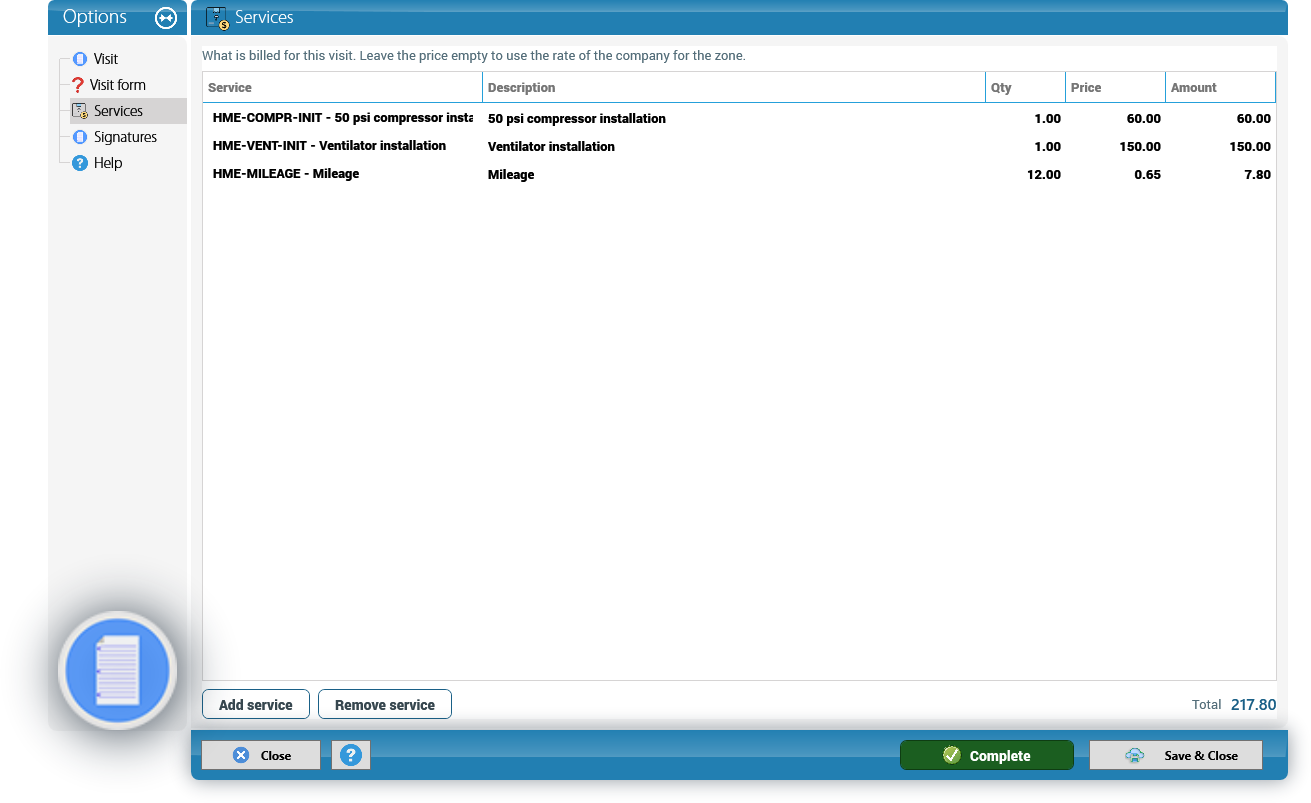Click the Remove service button
This screenshot has height=803, width=1311.
pos(385,704)
